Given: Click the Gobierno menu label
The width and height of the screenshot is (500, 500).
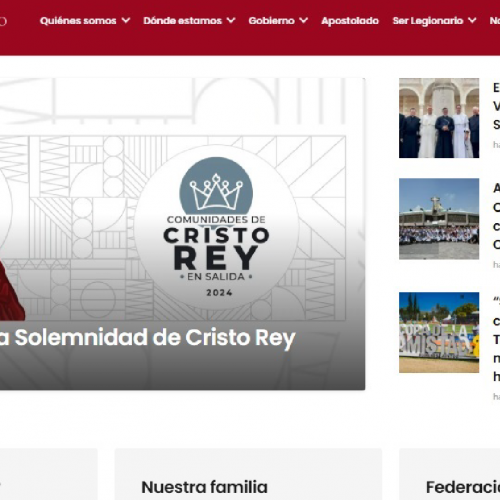Looking at the screenshot, I should [271, 21].
